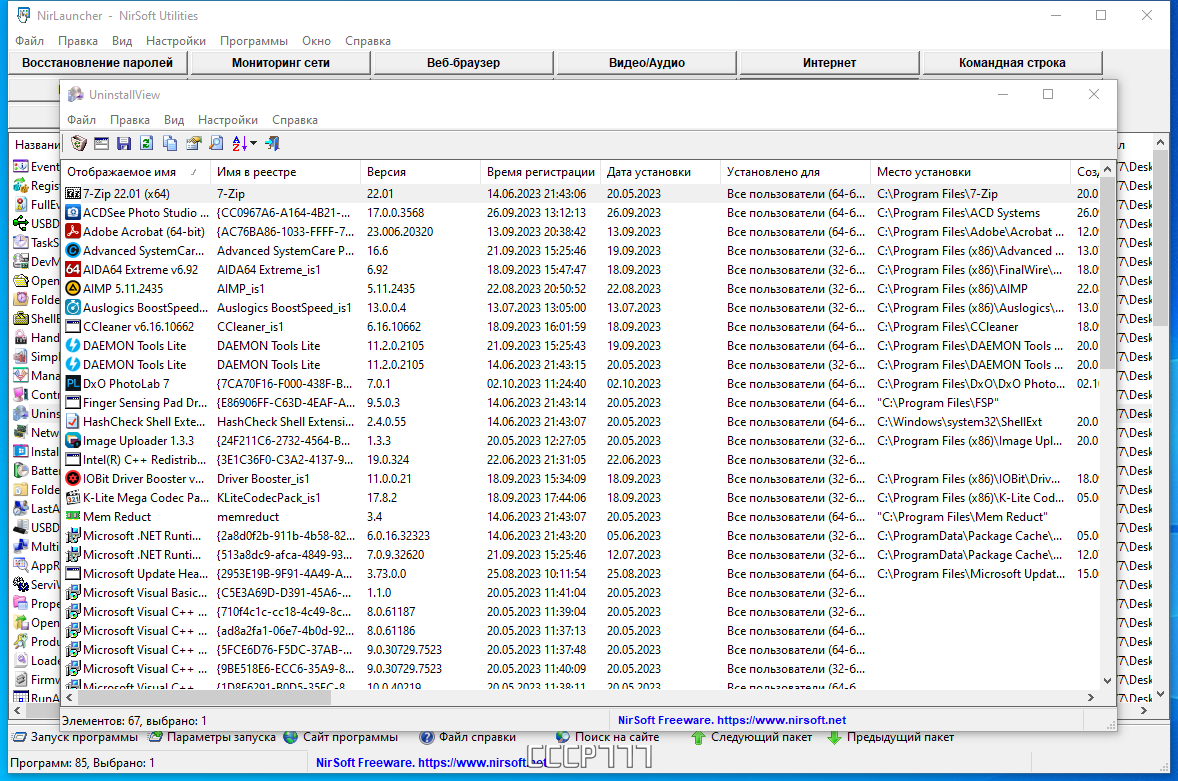Click the Exit door icon in UninstallView toolbar
The height and width of the screenshot is (781, 1178).
(x=272, y=143)
